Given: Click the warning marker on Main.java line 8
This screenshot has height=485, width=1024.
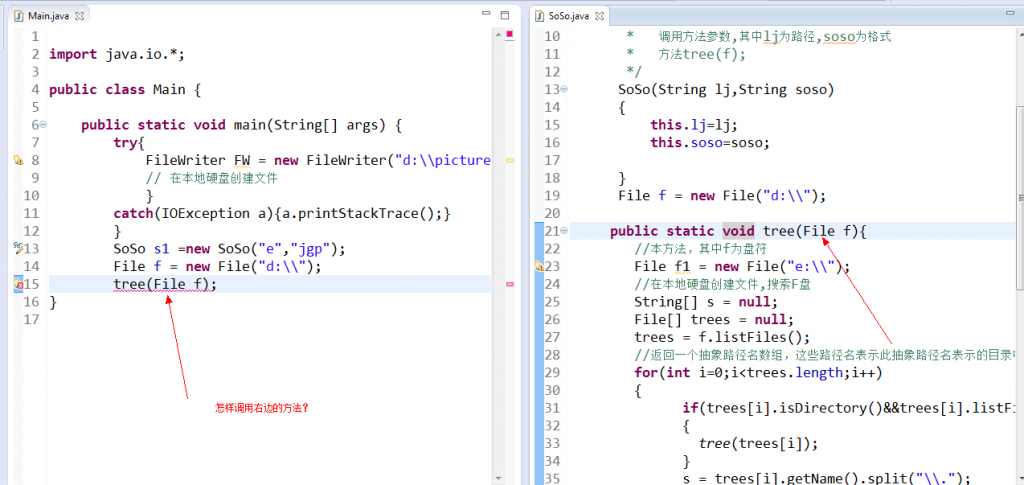Looking at the screenshot, I should (x=18, y=161).
